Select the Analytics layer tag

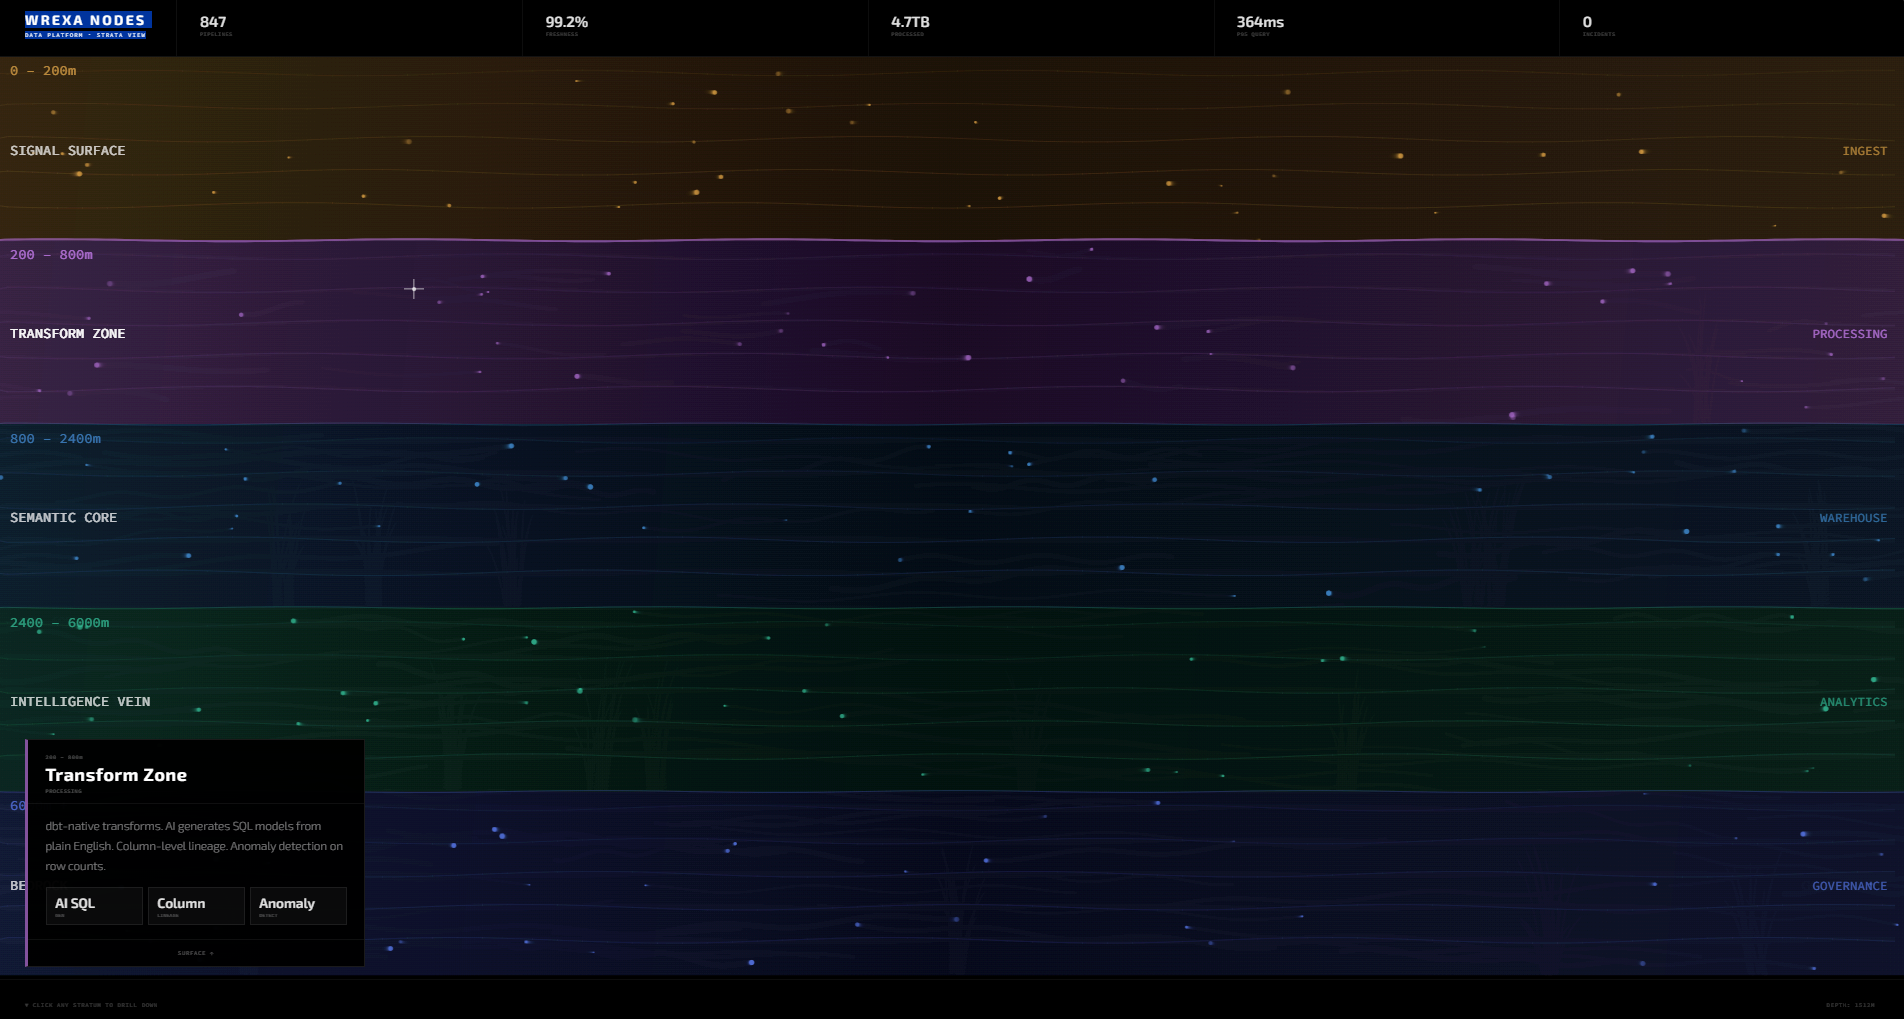1853,702
